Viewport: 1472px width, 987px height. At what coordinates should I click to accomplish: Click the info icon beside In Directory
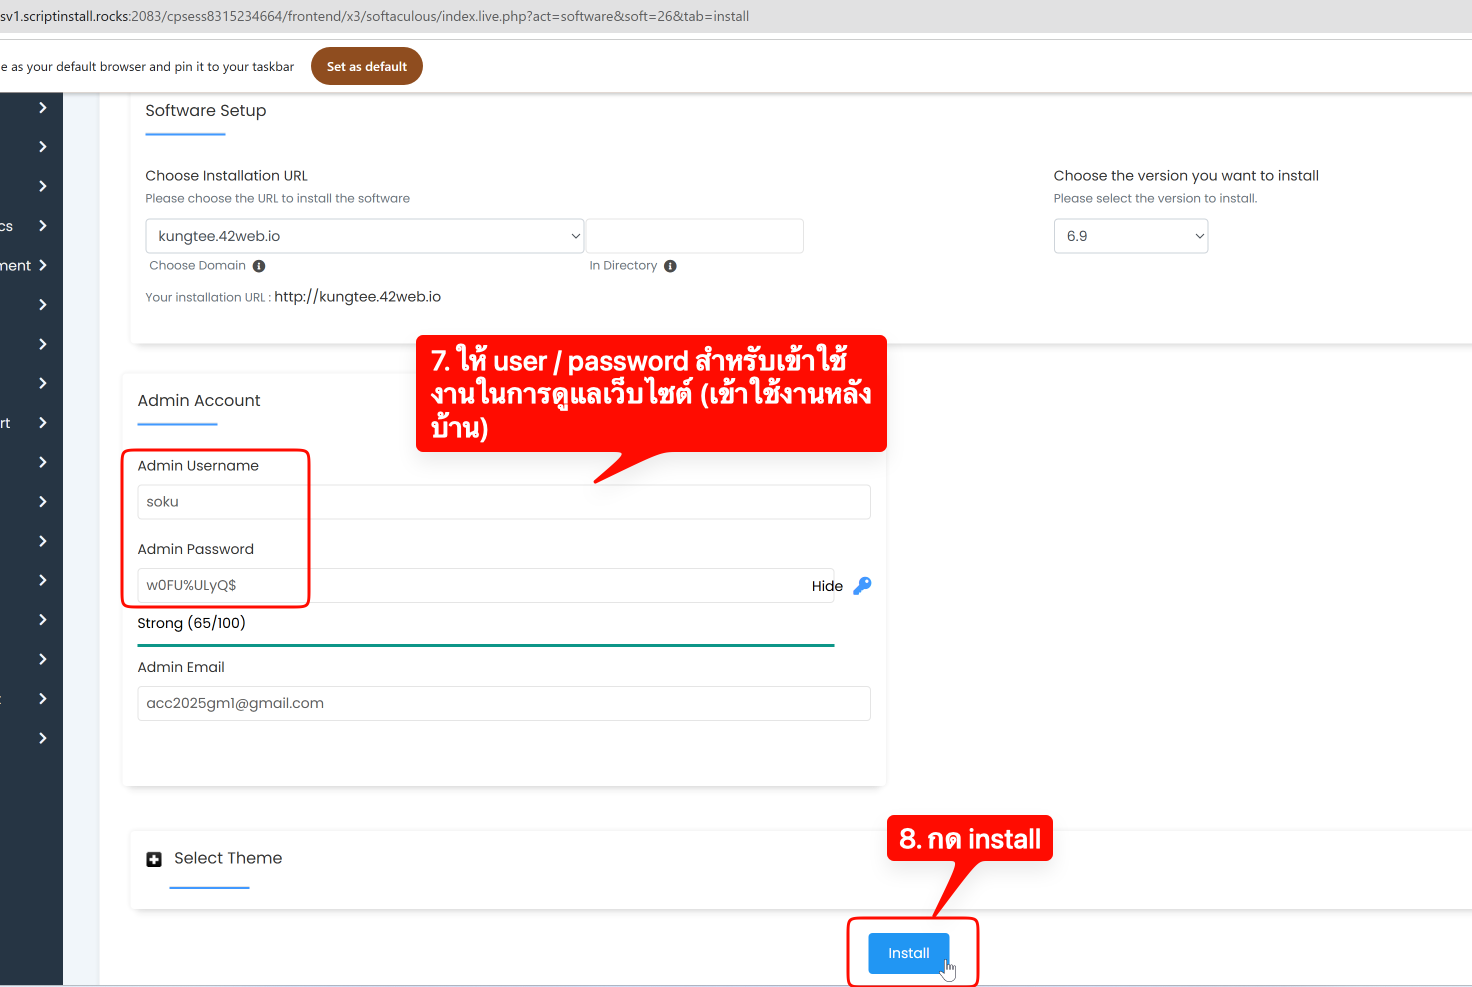tap(670, 266)
